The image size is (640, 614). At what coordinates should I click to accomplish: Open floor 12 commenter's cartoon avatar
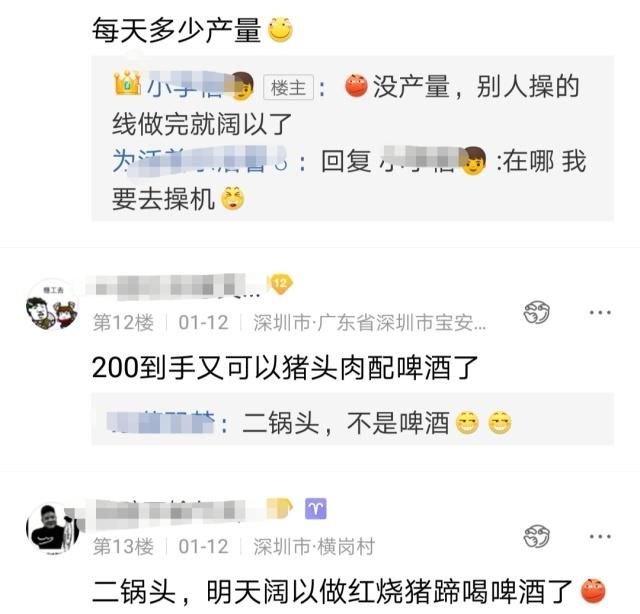(x=52, y=305)
